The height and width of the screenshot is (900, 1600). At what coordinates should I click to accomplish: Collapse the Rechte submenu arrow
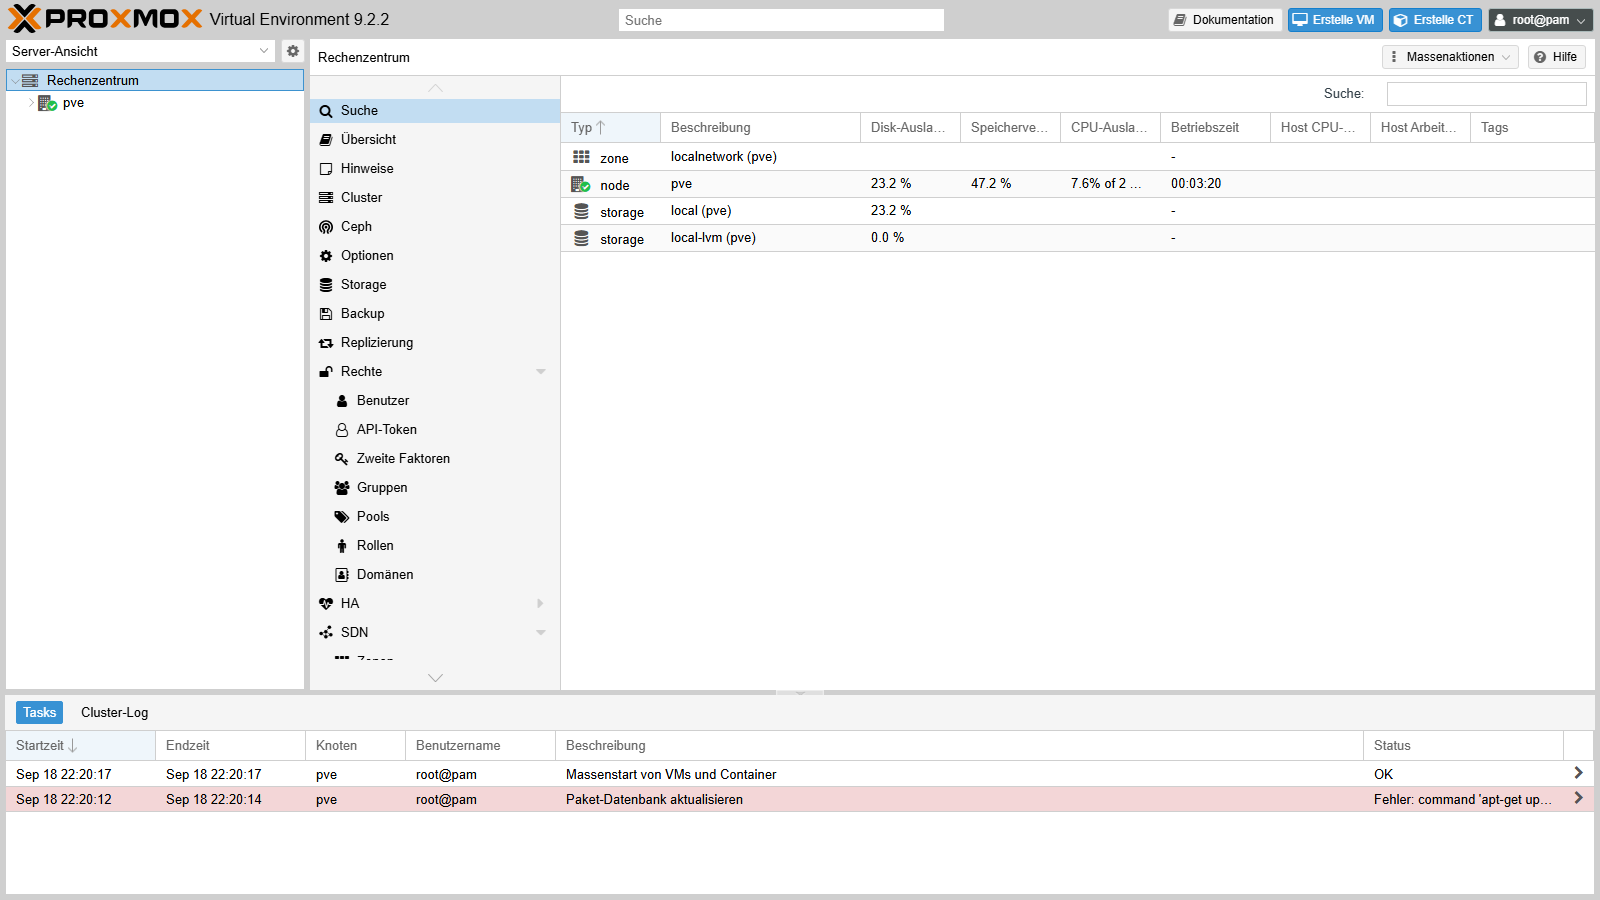coord(541,372)
